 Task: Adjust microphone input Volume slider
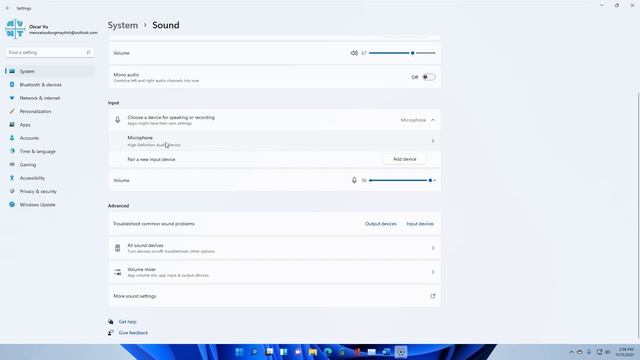[402, 180]
